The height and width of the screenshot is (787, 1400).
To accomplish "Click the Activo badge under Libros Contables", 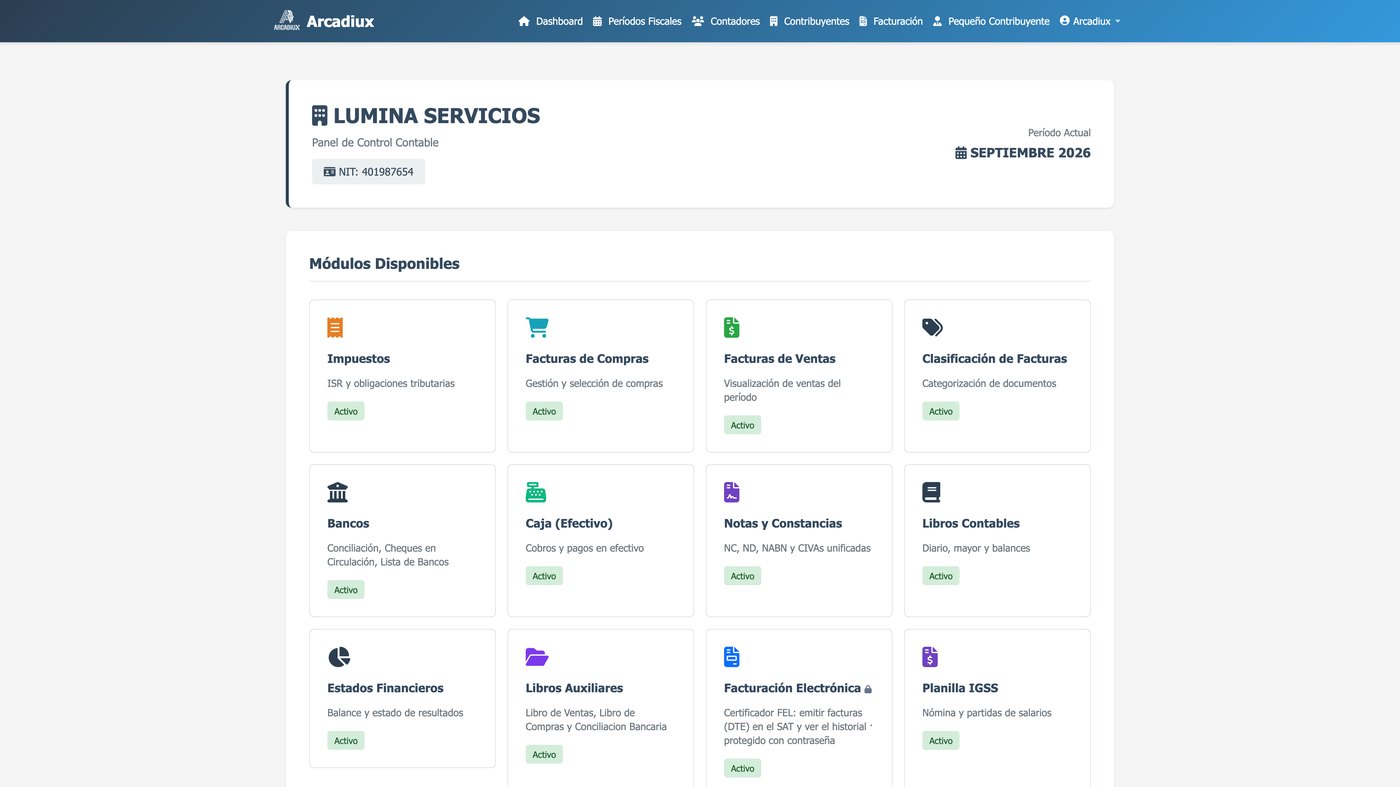I will coord(941,576).
